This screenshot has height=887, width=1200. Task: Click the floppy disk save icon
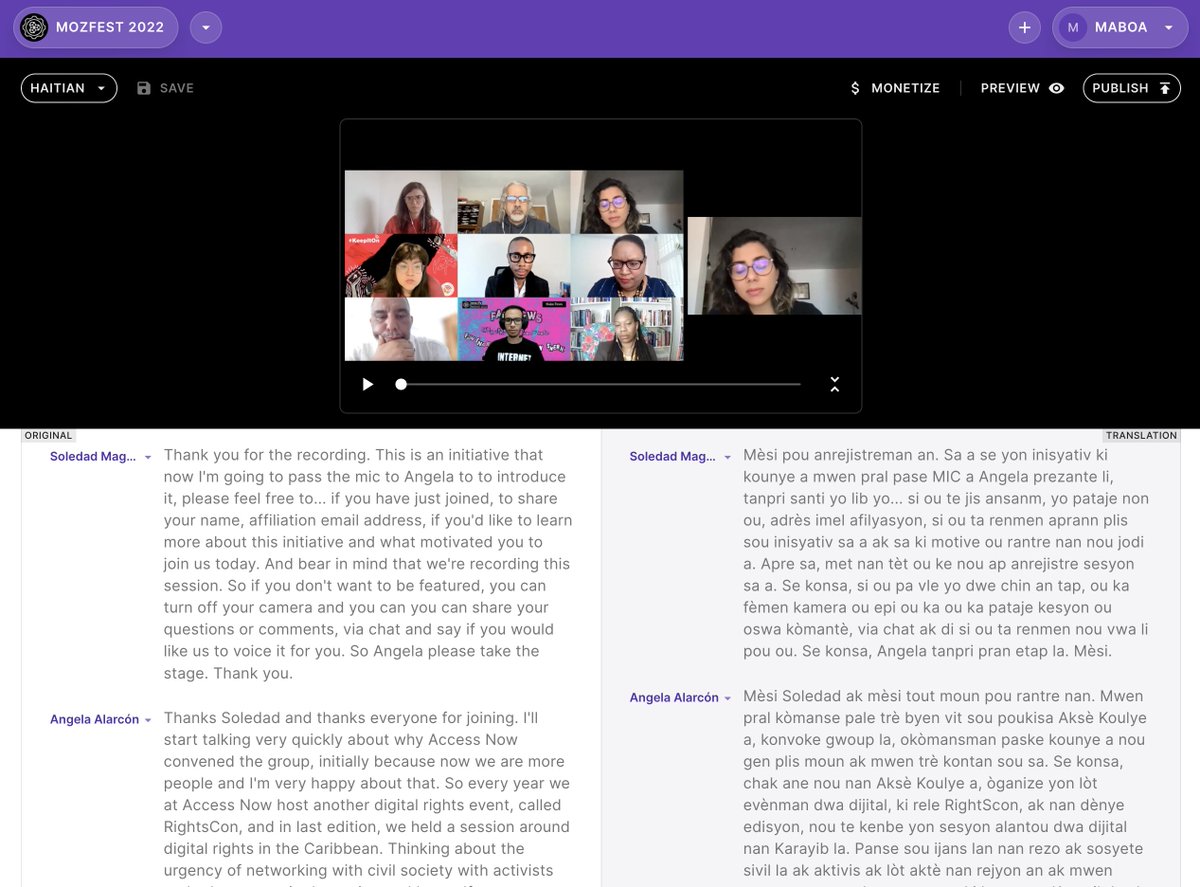click(x=144, y=88)
